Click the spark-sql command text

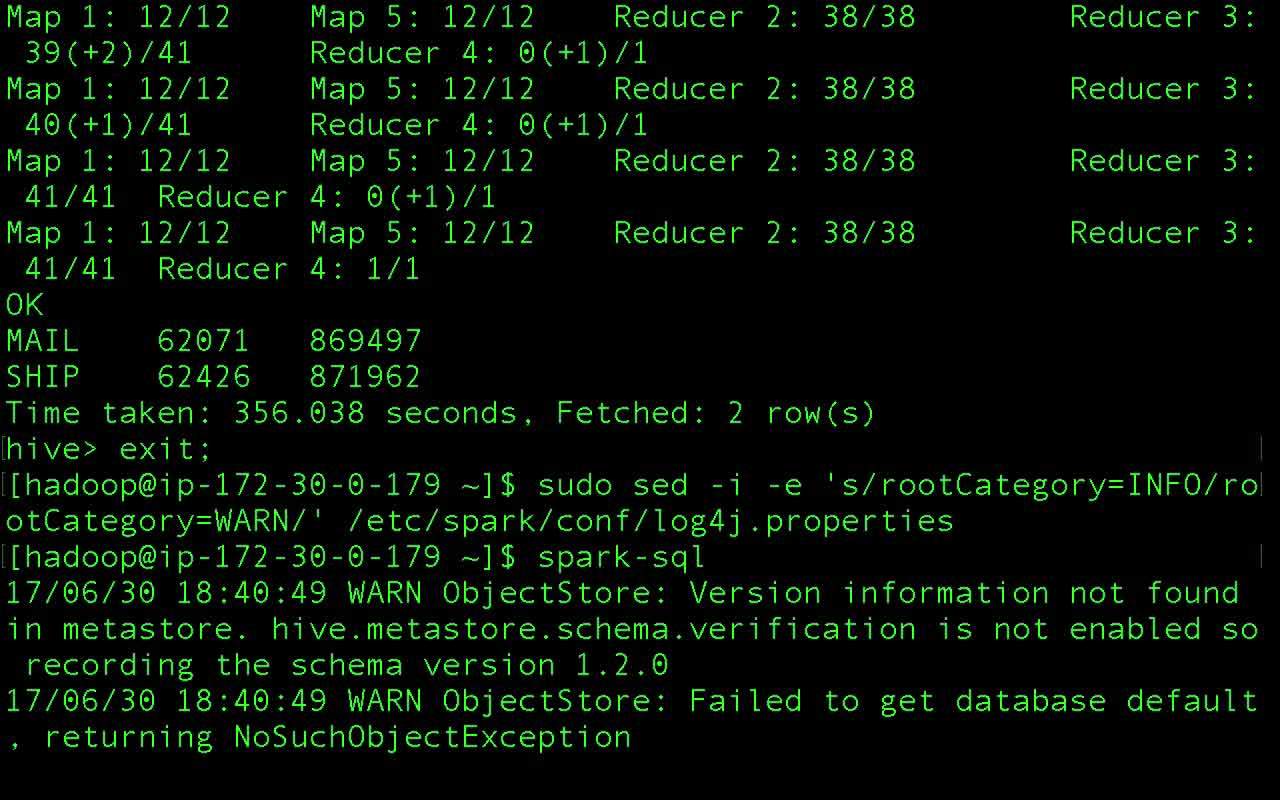621,557
